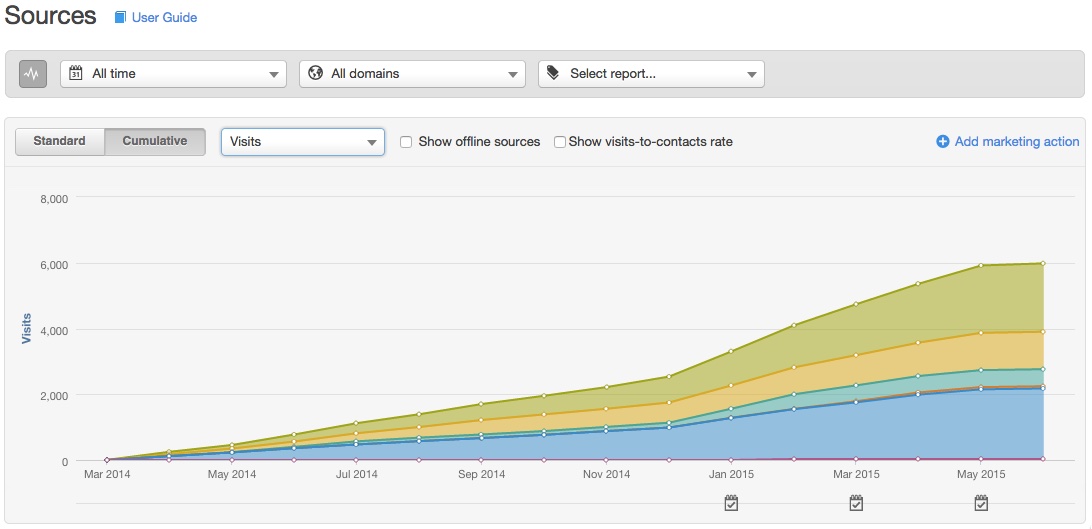Click the activity pulse icon button

33,74
